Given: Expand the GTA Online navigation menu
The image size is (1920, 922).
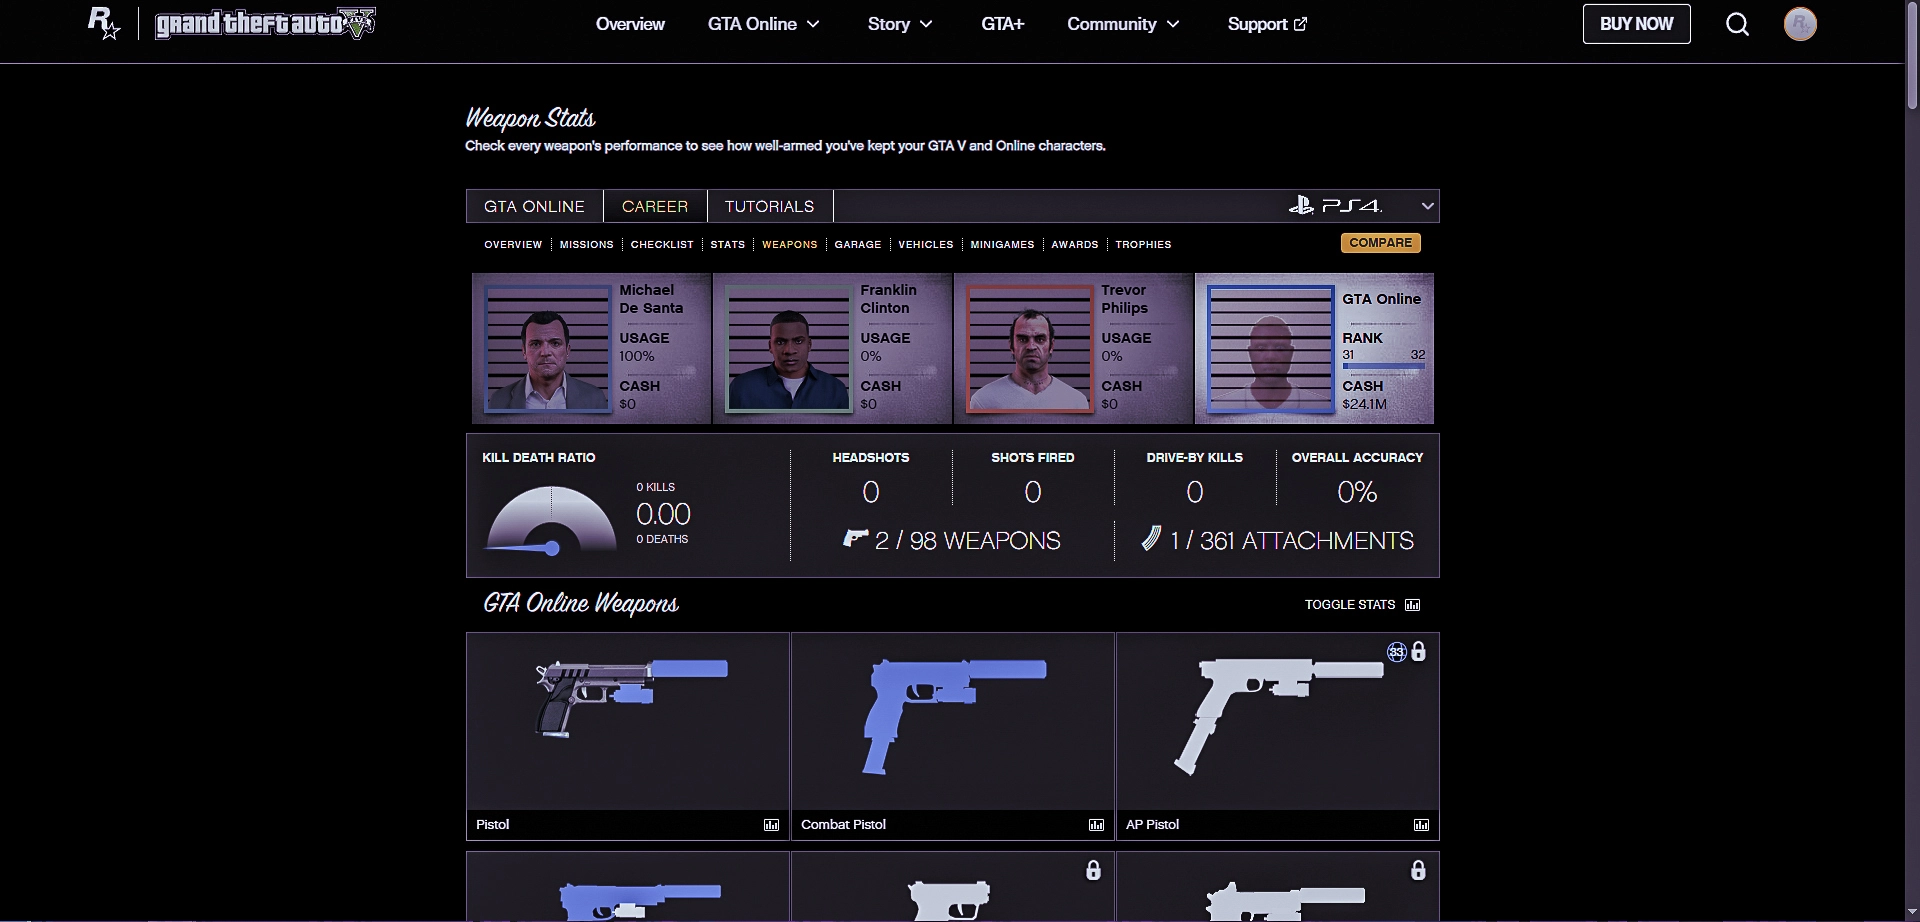Looking at the screenshot, I should pyautogui.click(x=763, y=24).
